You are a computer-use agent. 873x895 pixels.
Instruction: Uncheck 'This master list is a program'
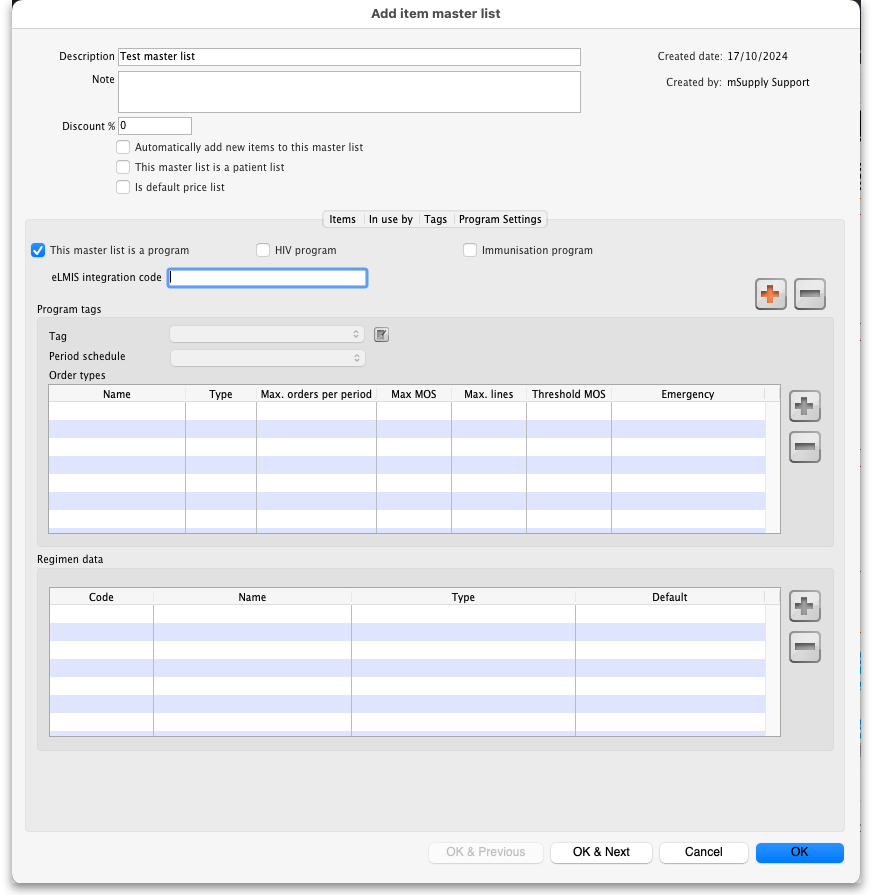(38, 250)
